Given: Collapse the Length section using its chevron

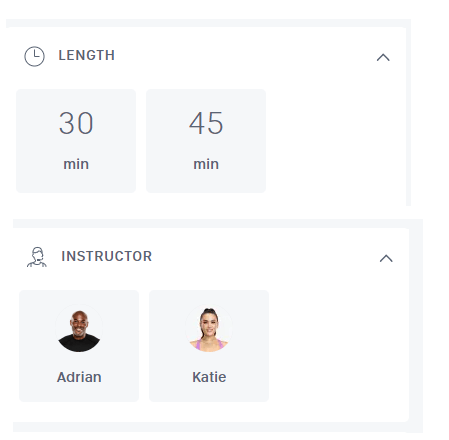Looking at the screenshot, I should click(x=383, y=57).
